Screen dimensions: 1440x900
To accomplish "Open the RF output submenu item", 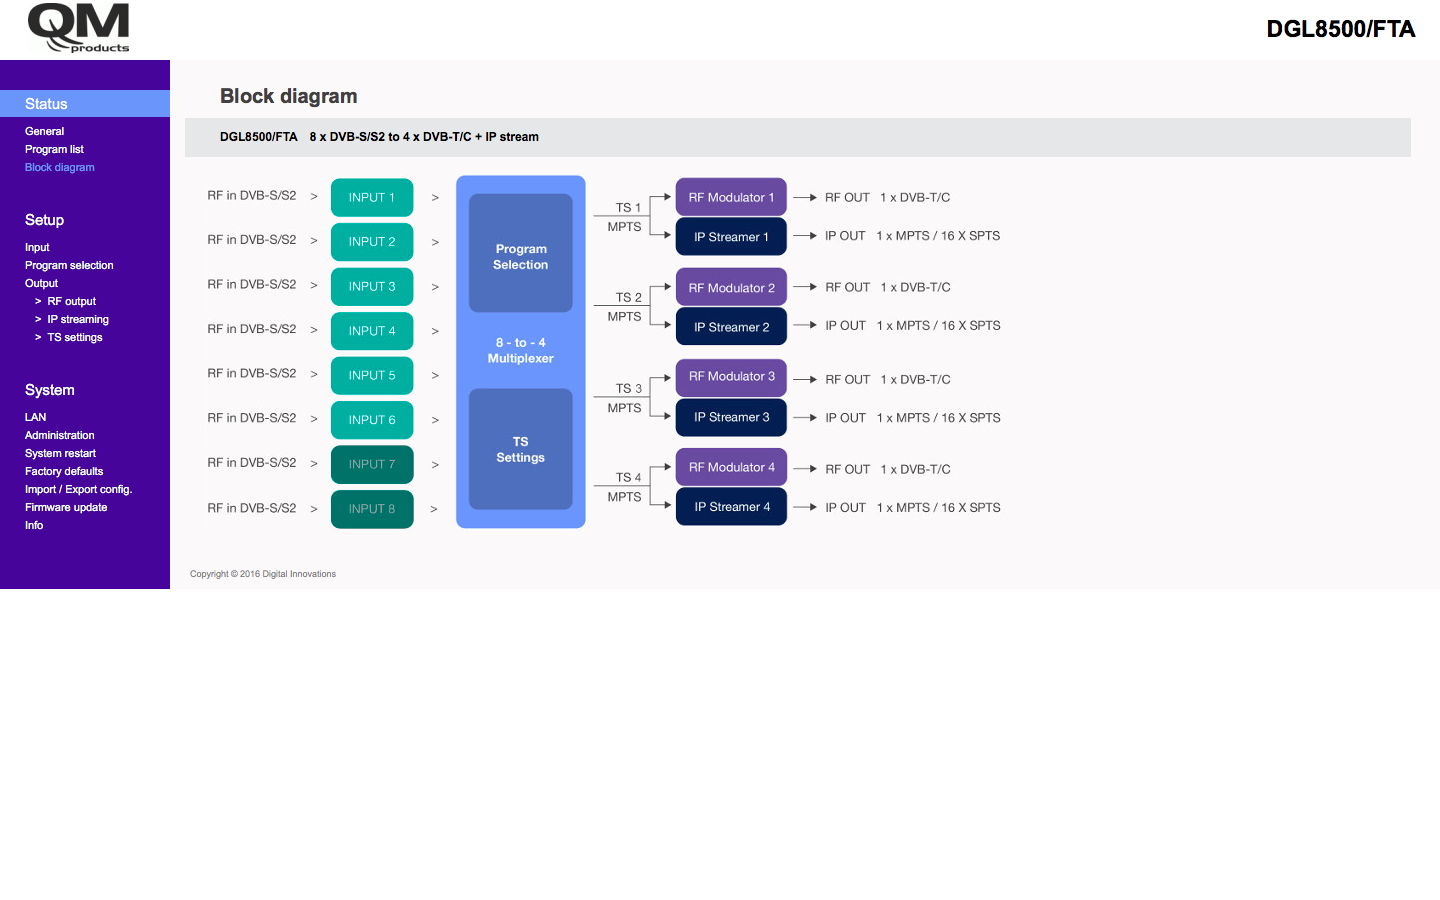I will [72, 301].
